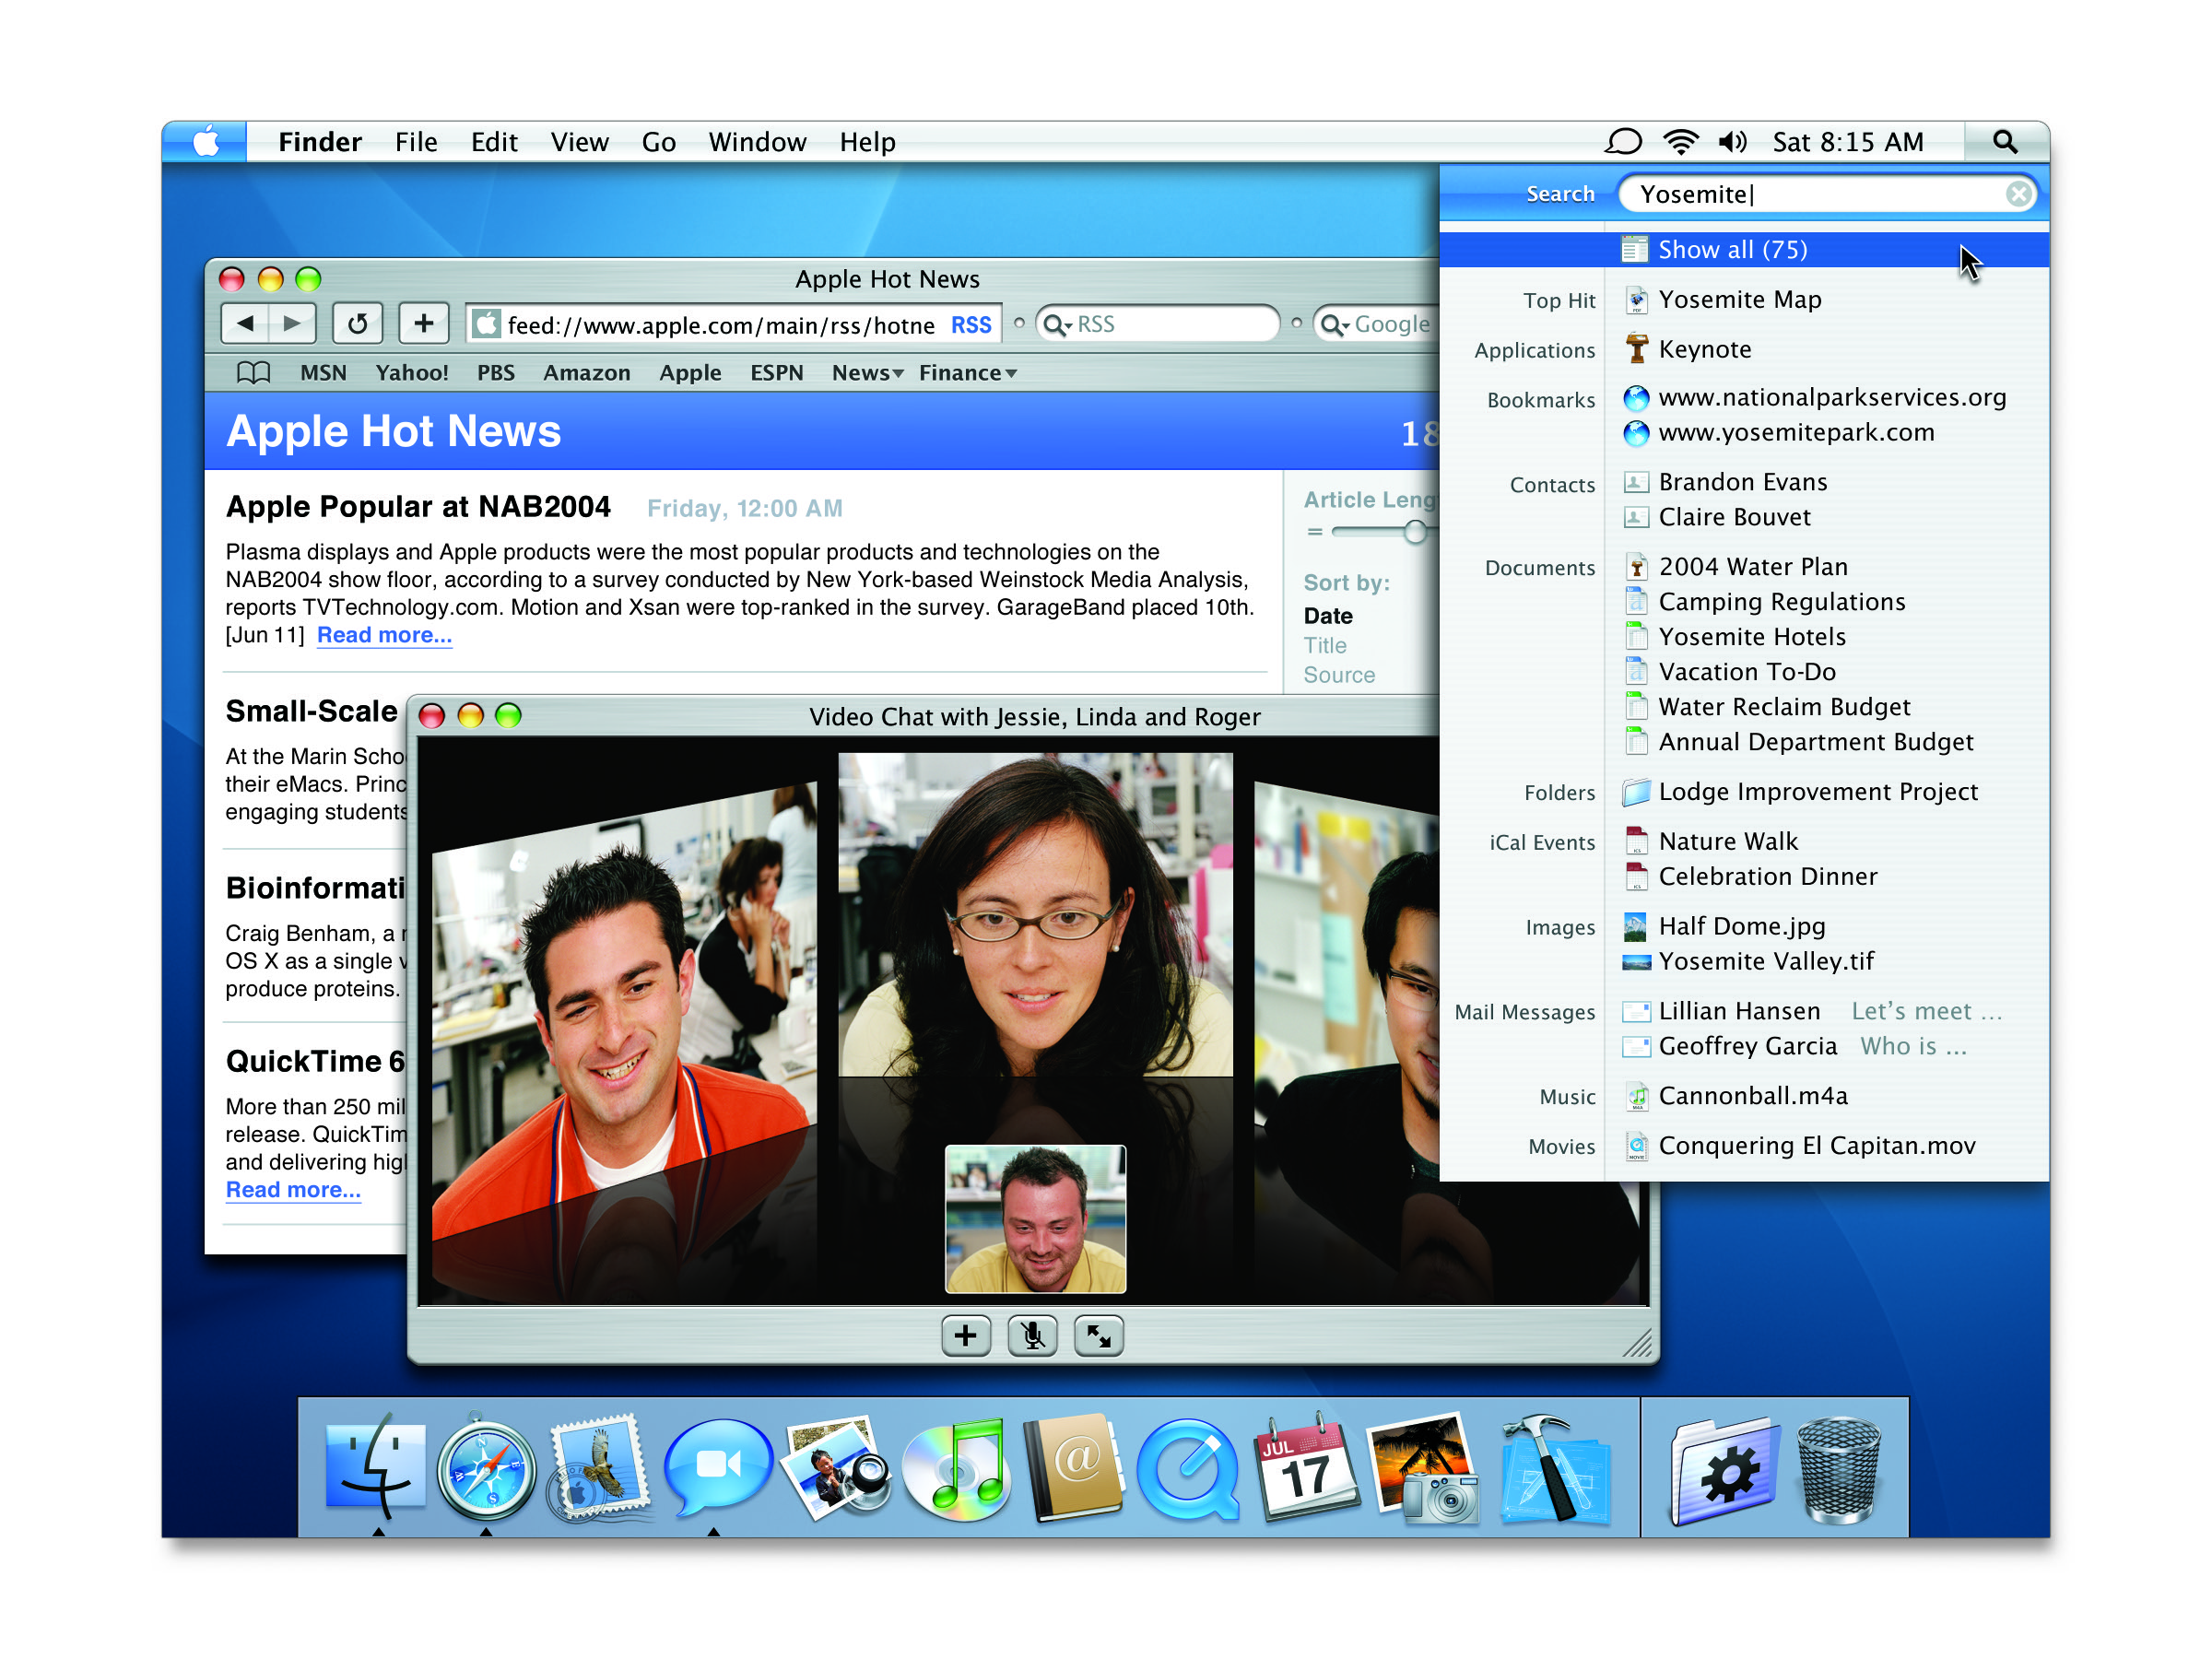Open the Yahoo! bookmark in the bookmarks bar
The image size is (2212, 1659).
click(x=412, y=373)
